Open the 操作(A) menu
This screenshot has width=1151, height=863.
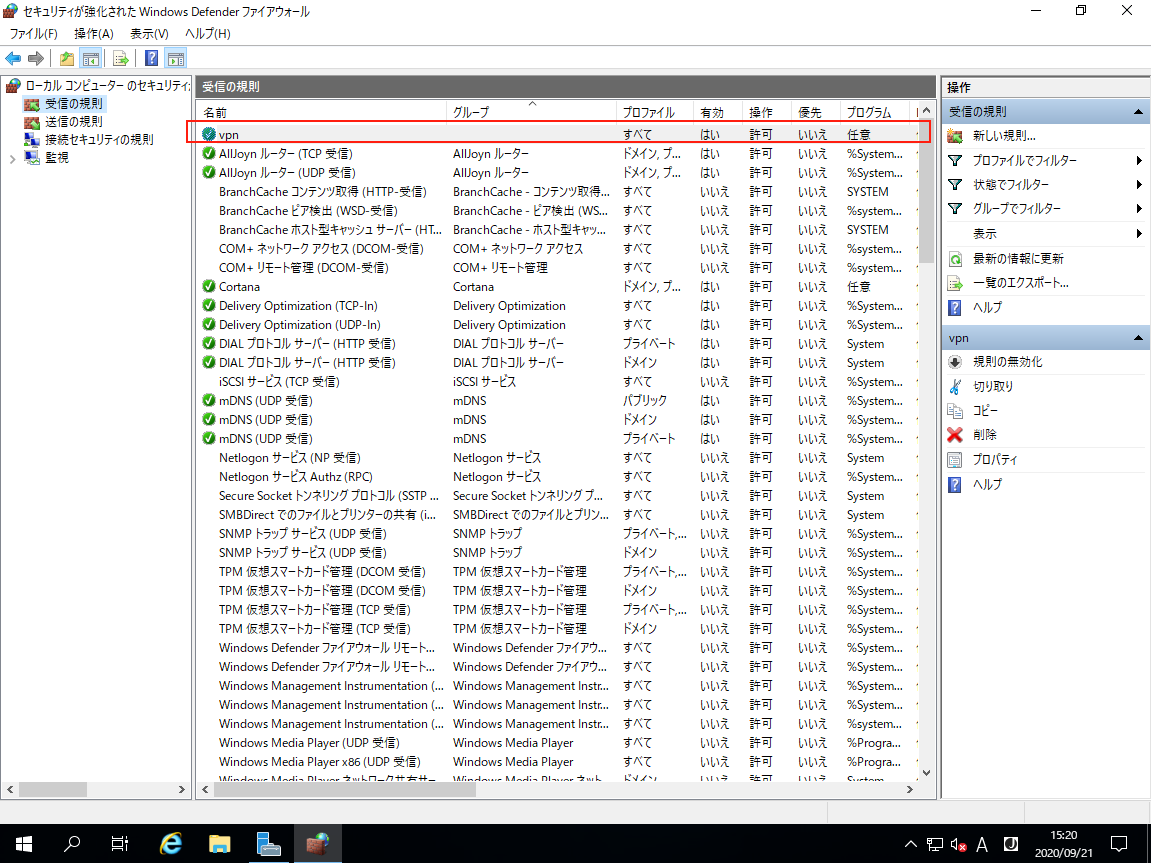(94, 34)
